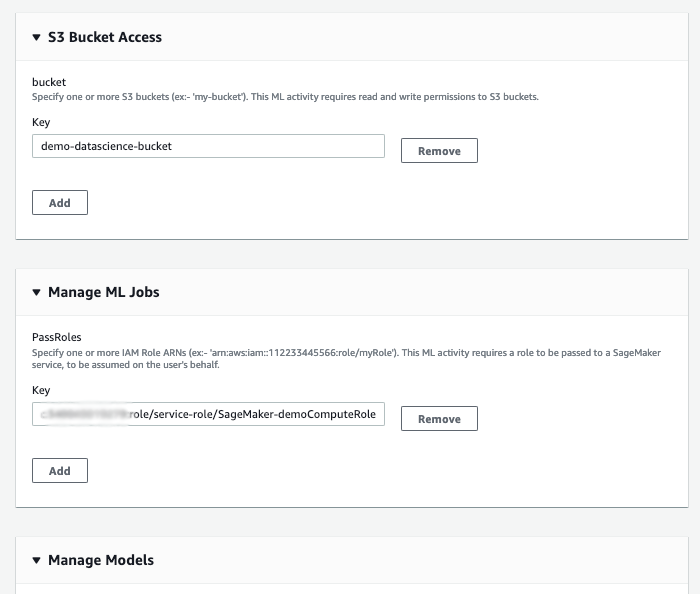
Task: Collapse the S3 Bucket Access section triangle
Action: [37, 38]
